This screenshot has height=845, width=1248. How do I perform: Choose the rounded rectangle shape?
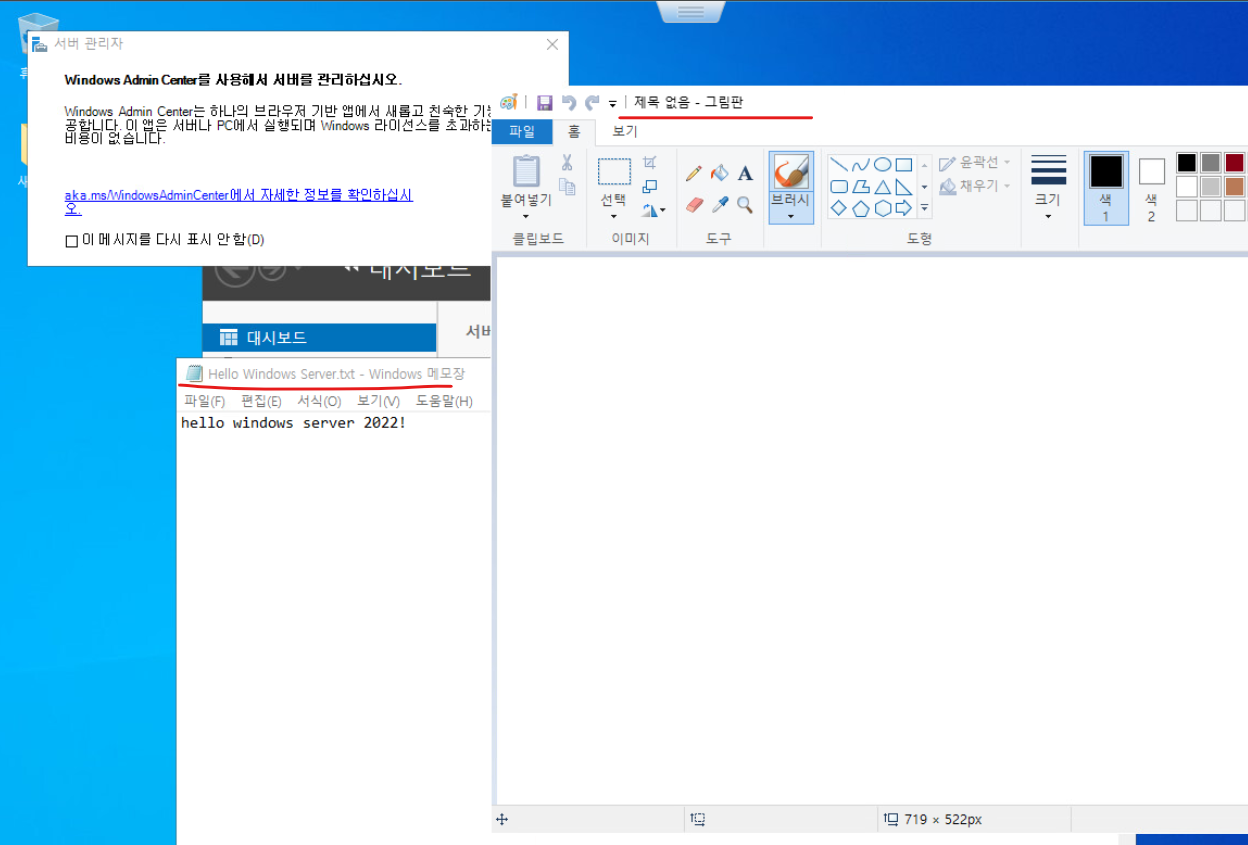pos(838,187)
